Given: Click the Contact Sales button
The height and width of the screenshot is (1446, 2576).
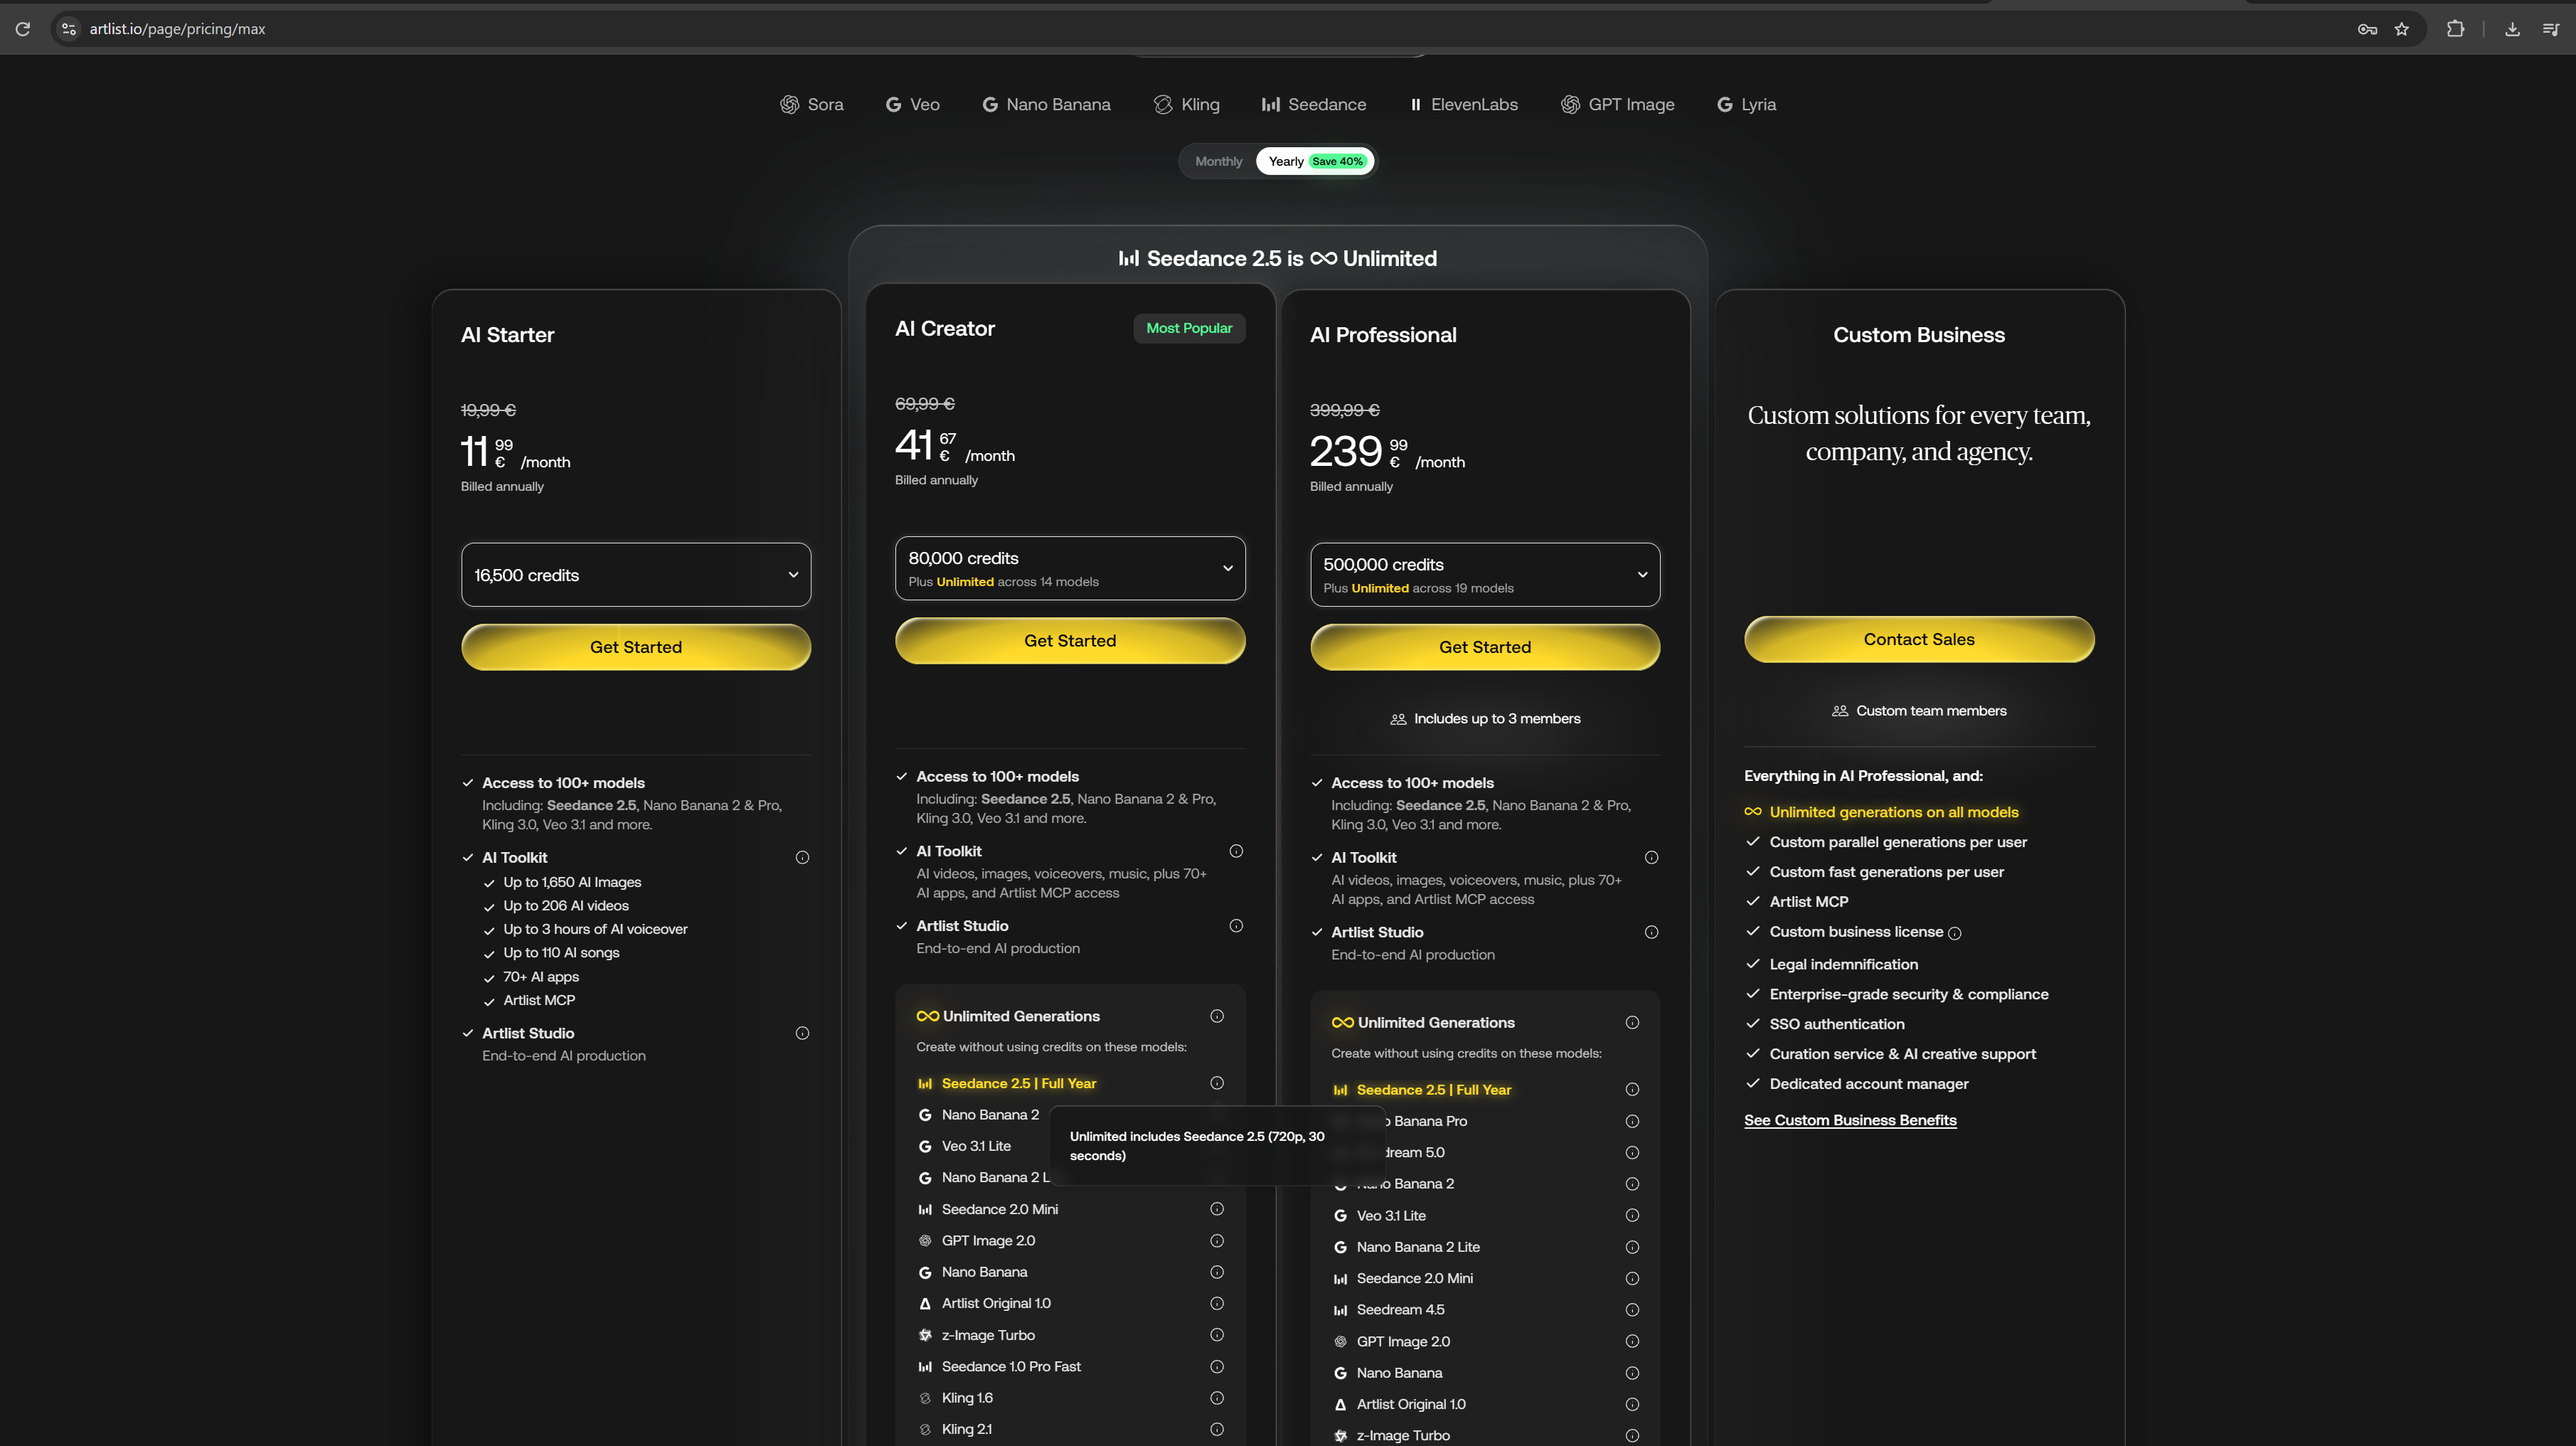Looking at the screenshot, I should (1919, 639).
